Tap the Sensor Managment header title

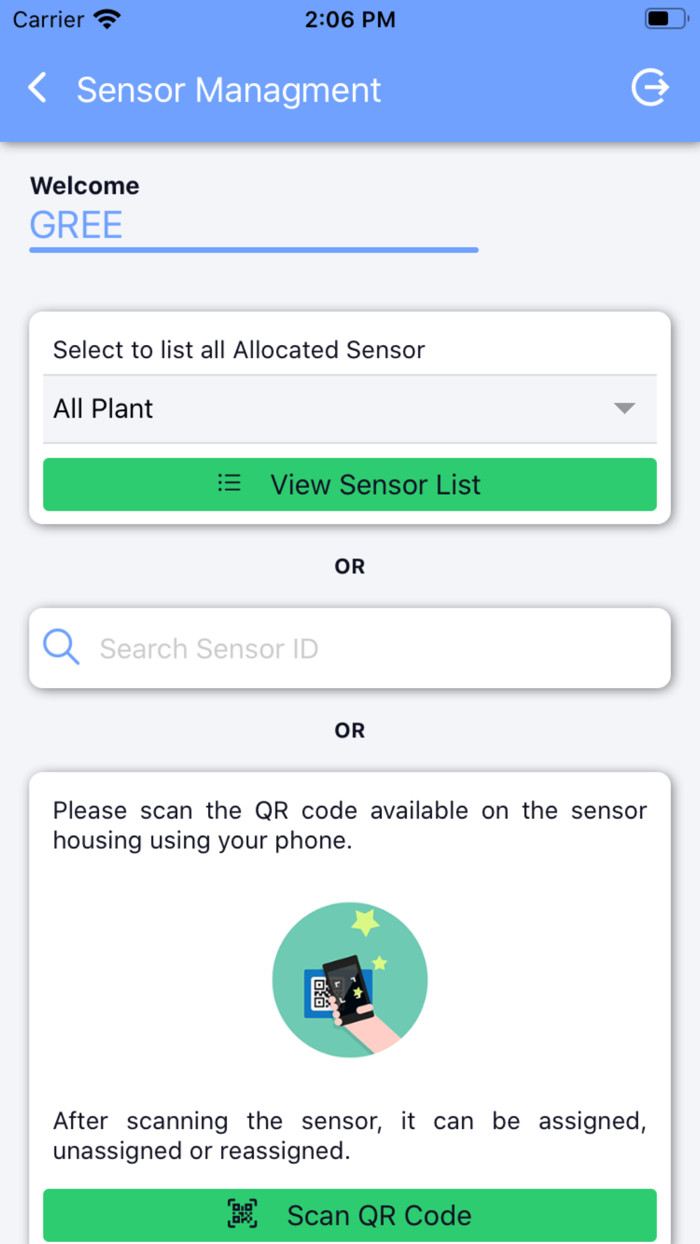click(x=229, y=90)
